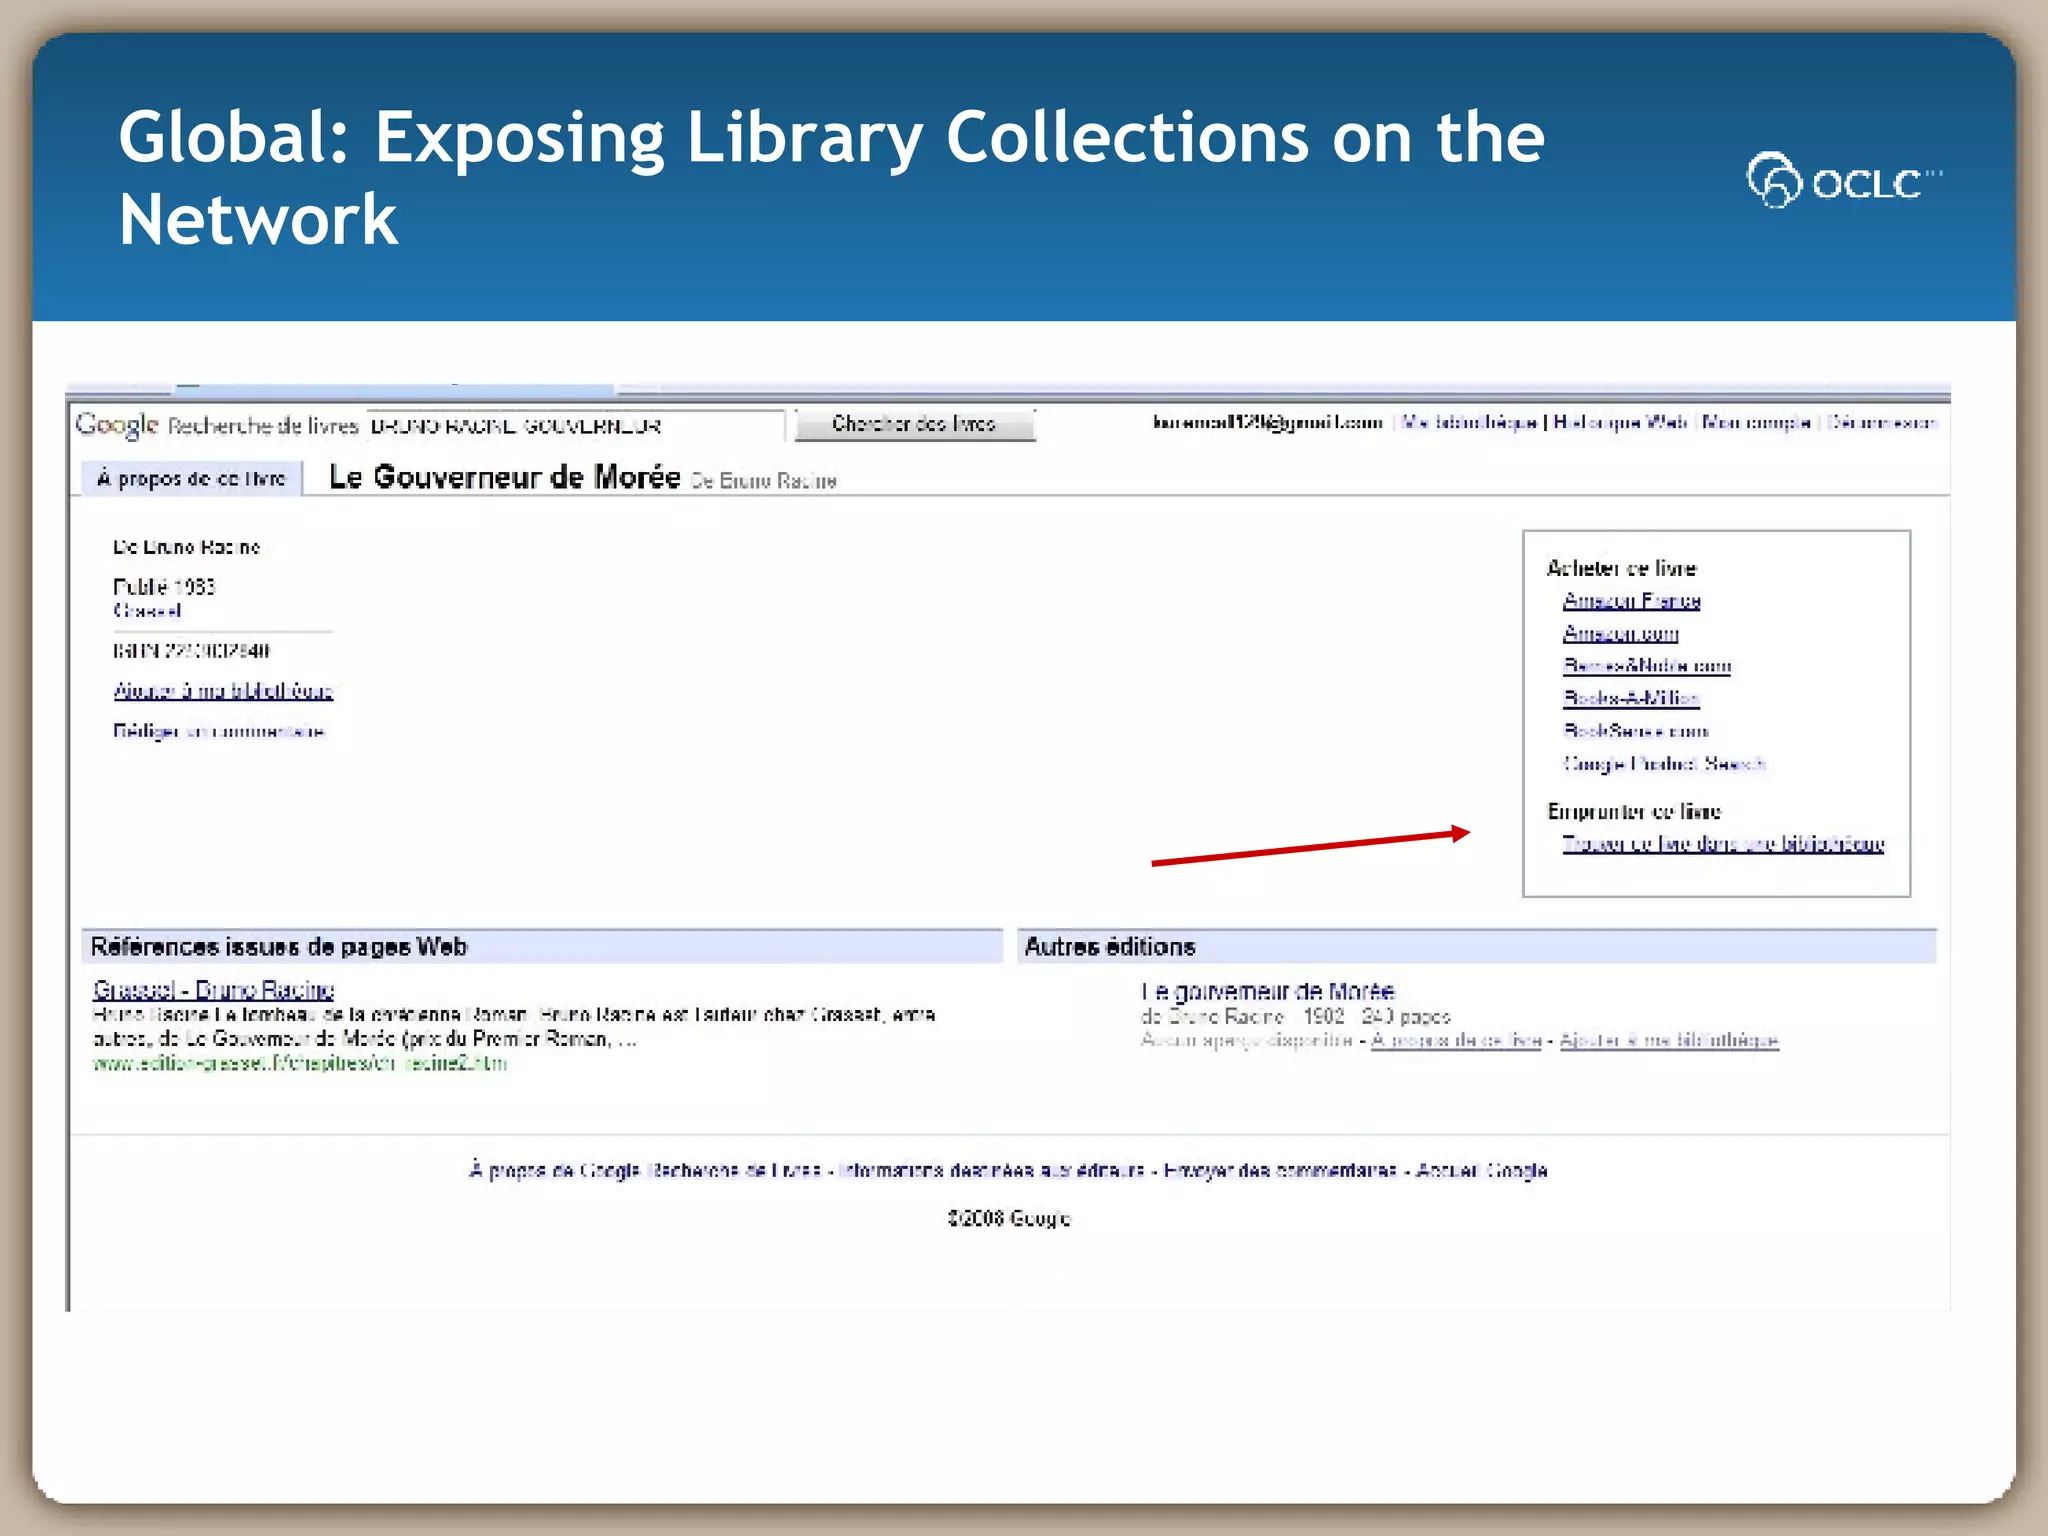Click the '©2008 Google' copyright text
This screenshot has height=1536, width=2048.
[1008, 1218]
